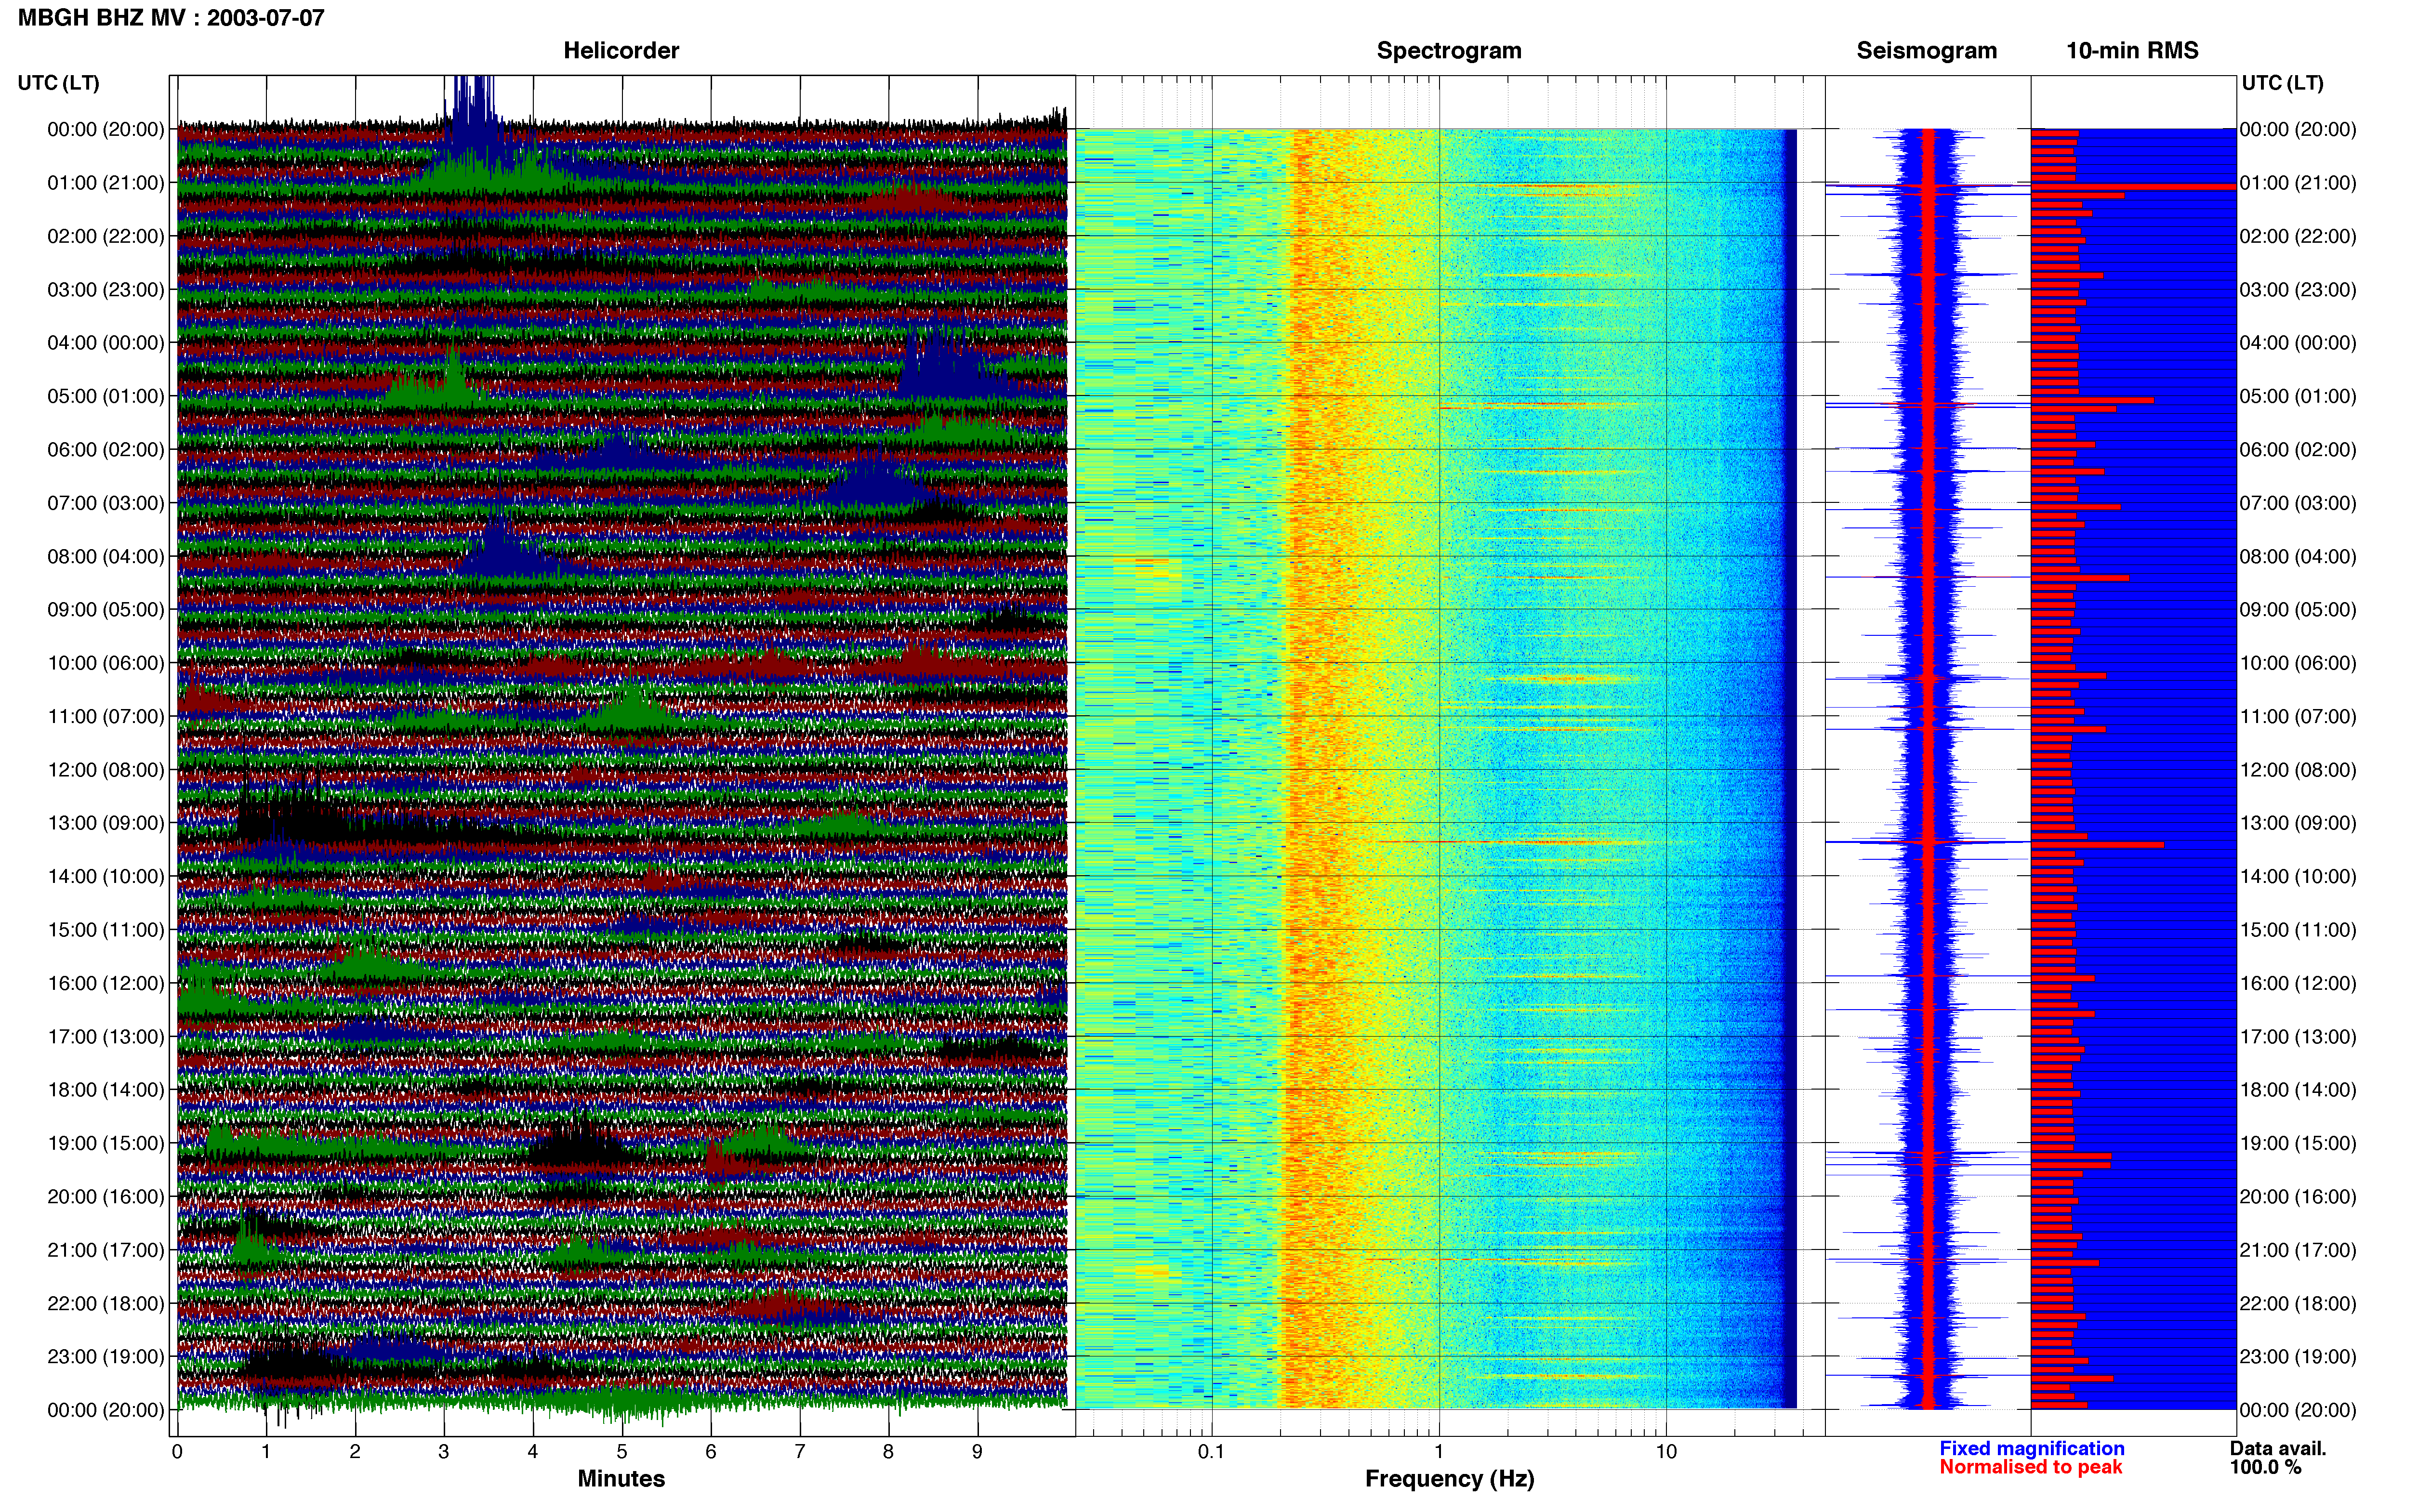
Task: Click the '9' minutes axis tick label
Action: coord(977,1451)
